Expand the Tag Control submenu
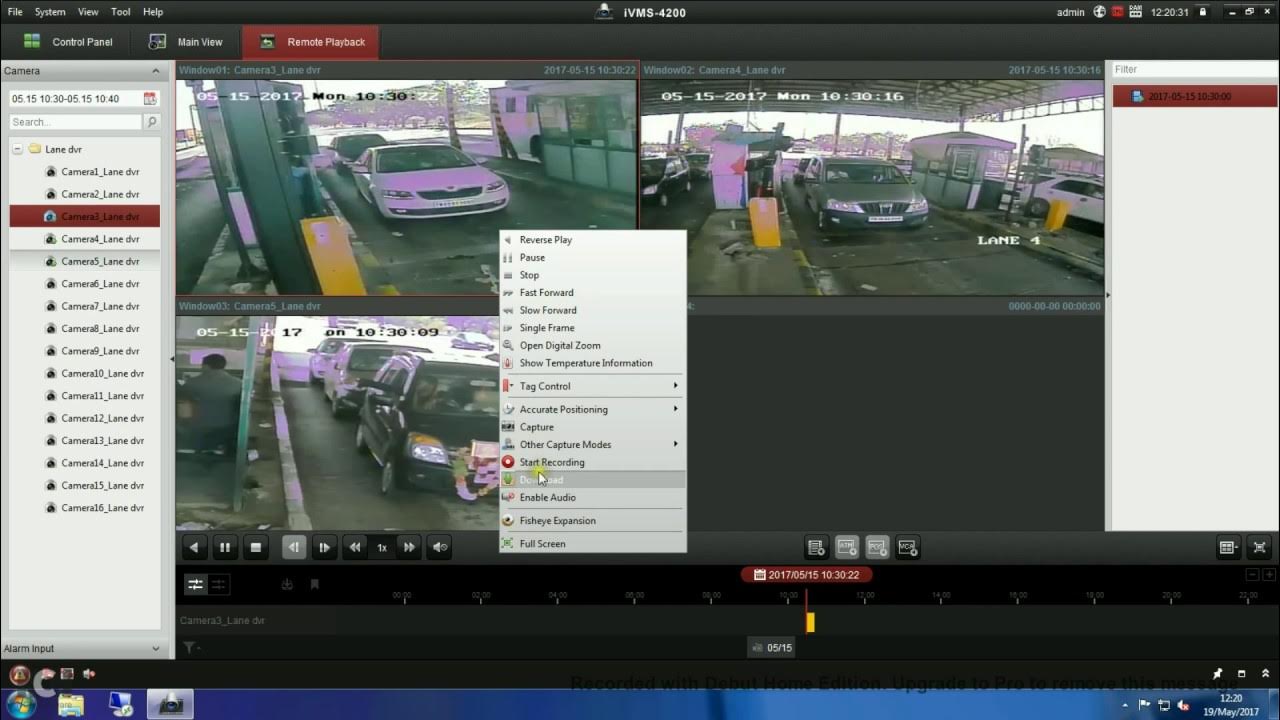Screen dimensions: 1280x720 593,386
